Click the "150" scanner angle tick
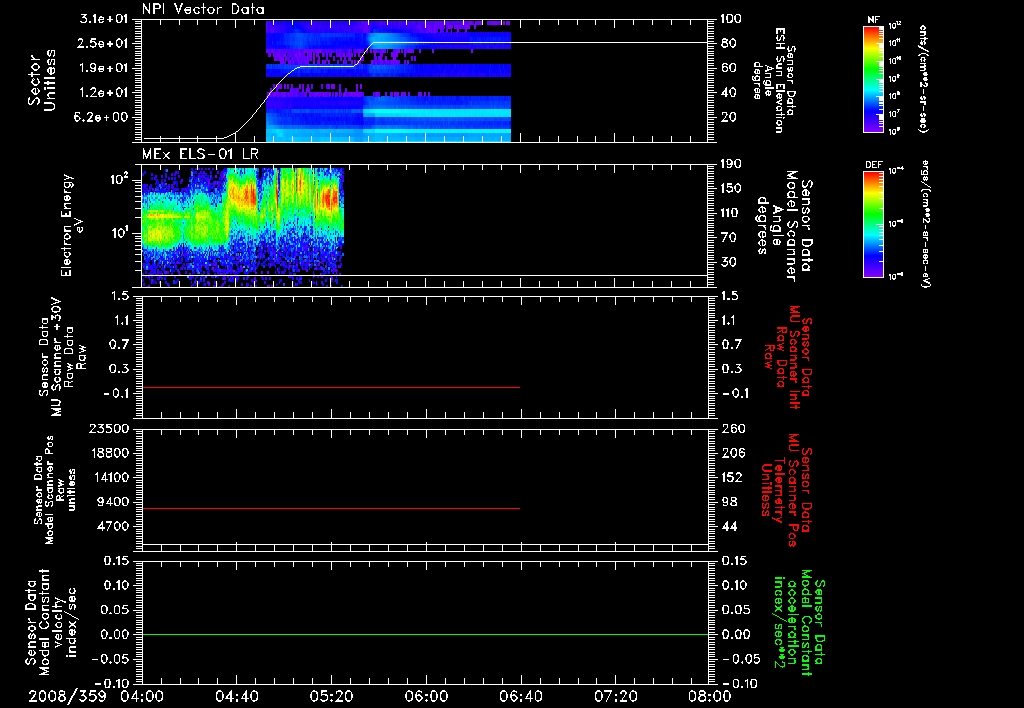This screenshot has height=708, width=1024. pos(731,189)
